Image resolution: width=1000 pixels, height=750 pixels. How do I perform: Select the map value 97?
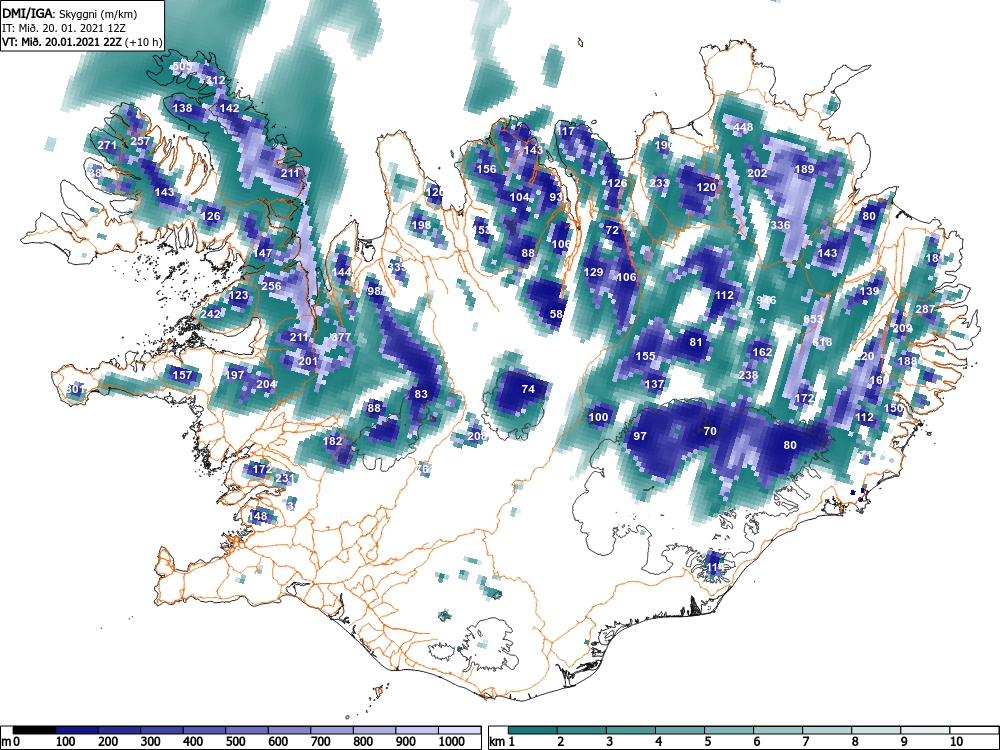coord(640,436)
